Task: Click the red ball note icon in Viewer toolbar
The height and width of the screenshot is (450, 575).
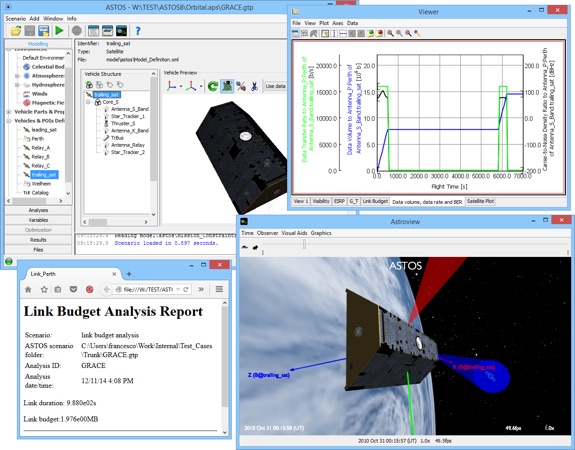Action: click(380, 33)
